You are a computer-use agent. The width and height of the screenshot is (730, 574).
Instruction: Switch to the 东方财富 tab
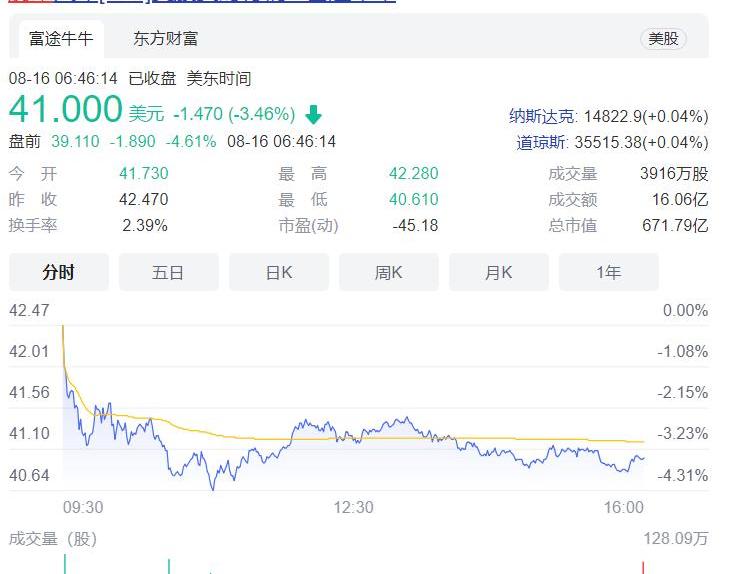click(x=166, y=39)
